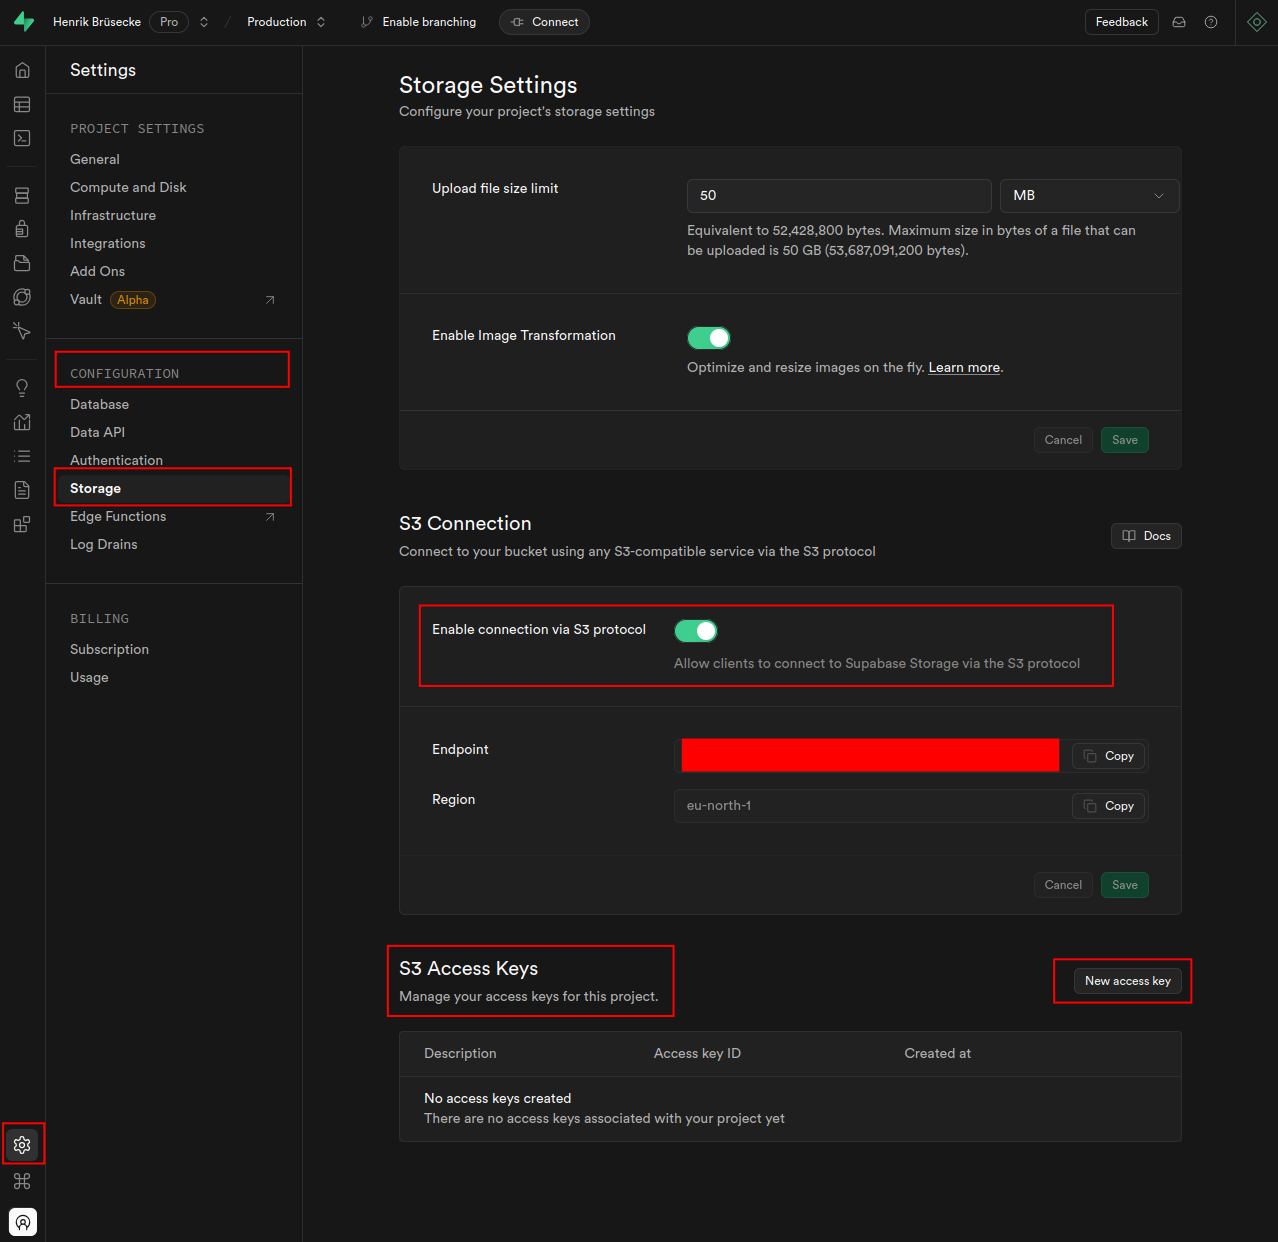Cancel the S3 Connection changes
The height and width of the screenshot is (1242, 1278).
1063,885
